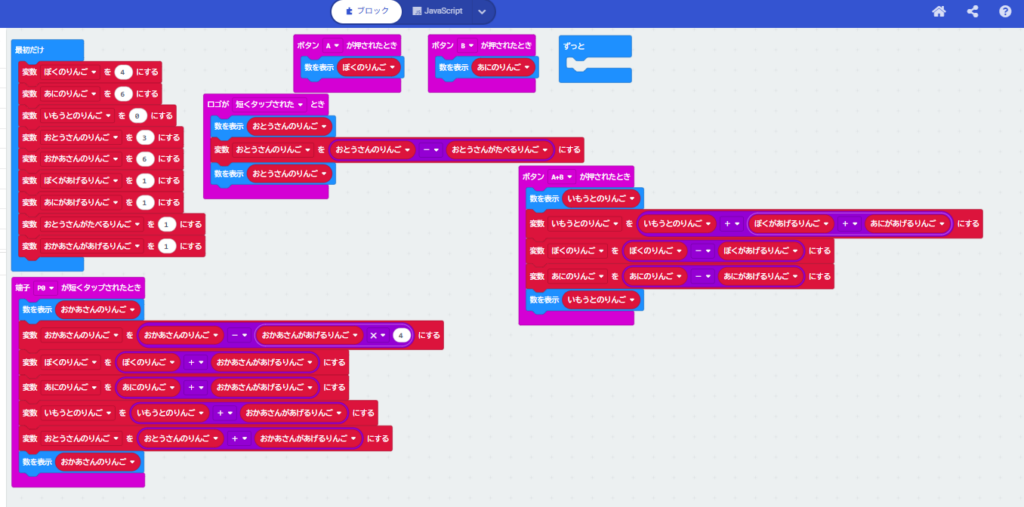Edit value 3 for おとうさんのりんご in 最初だけ
The image size is (1024, 507).
point(145,137)
